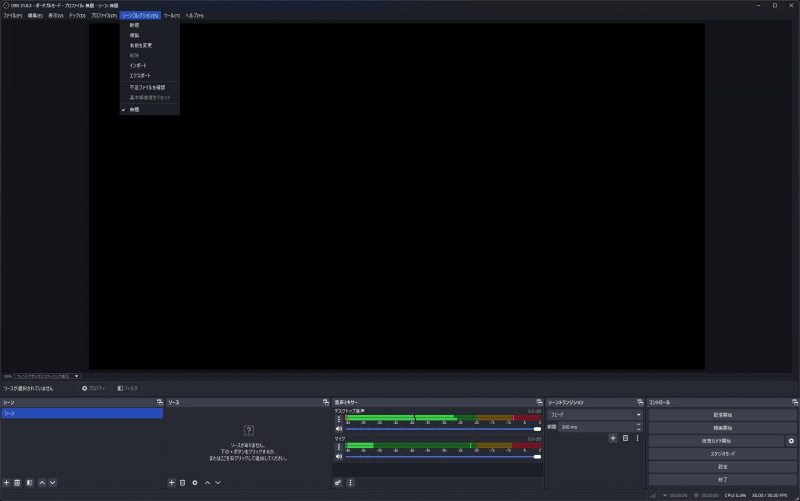Screen dimensions: 800x501
Task: Open preview scaling dropdown below preview
Action: [x=47, y=377]
